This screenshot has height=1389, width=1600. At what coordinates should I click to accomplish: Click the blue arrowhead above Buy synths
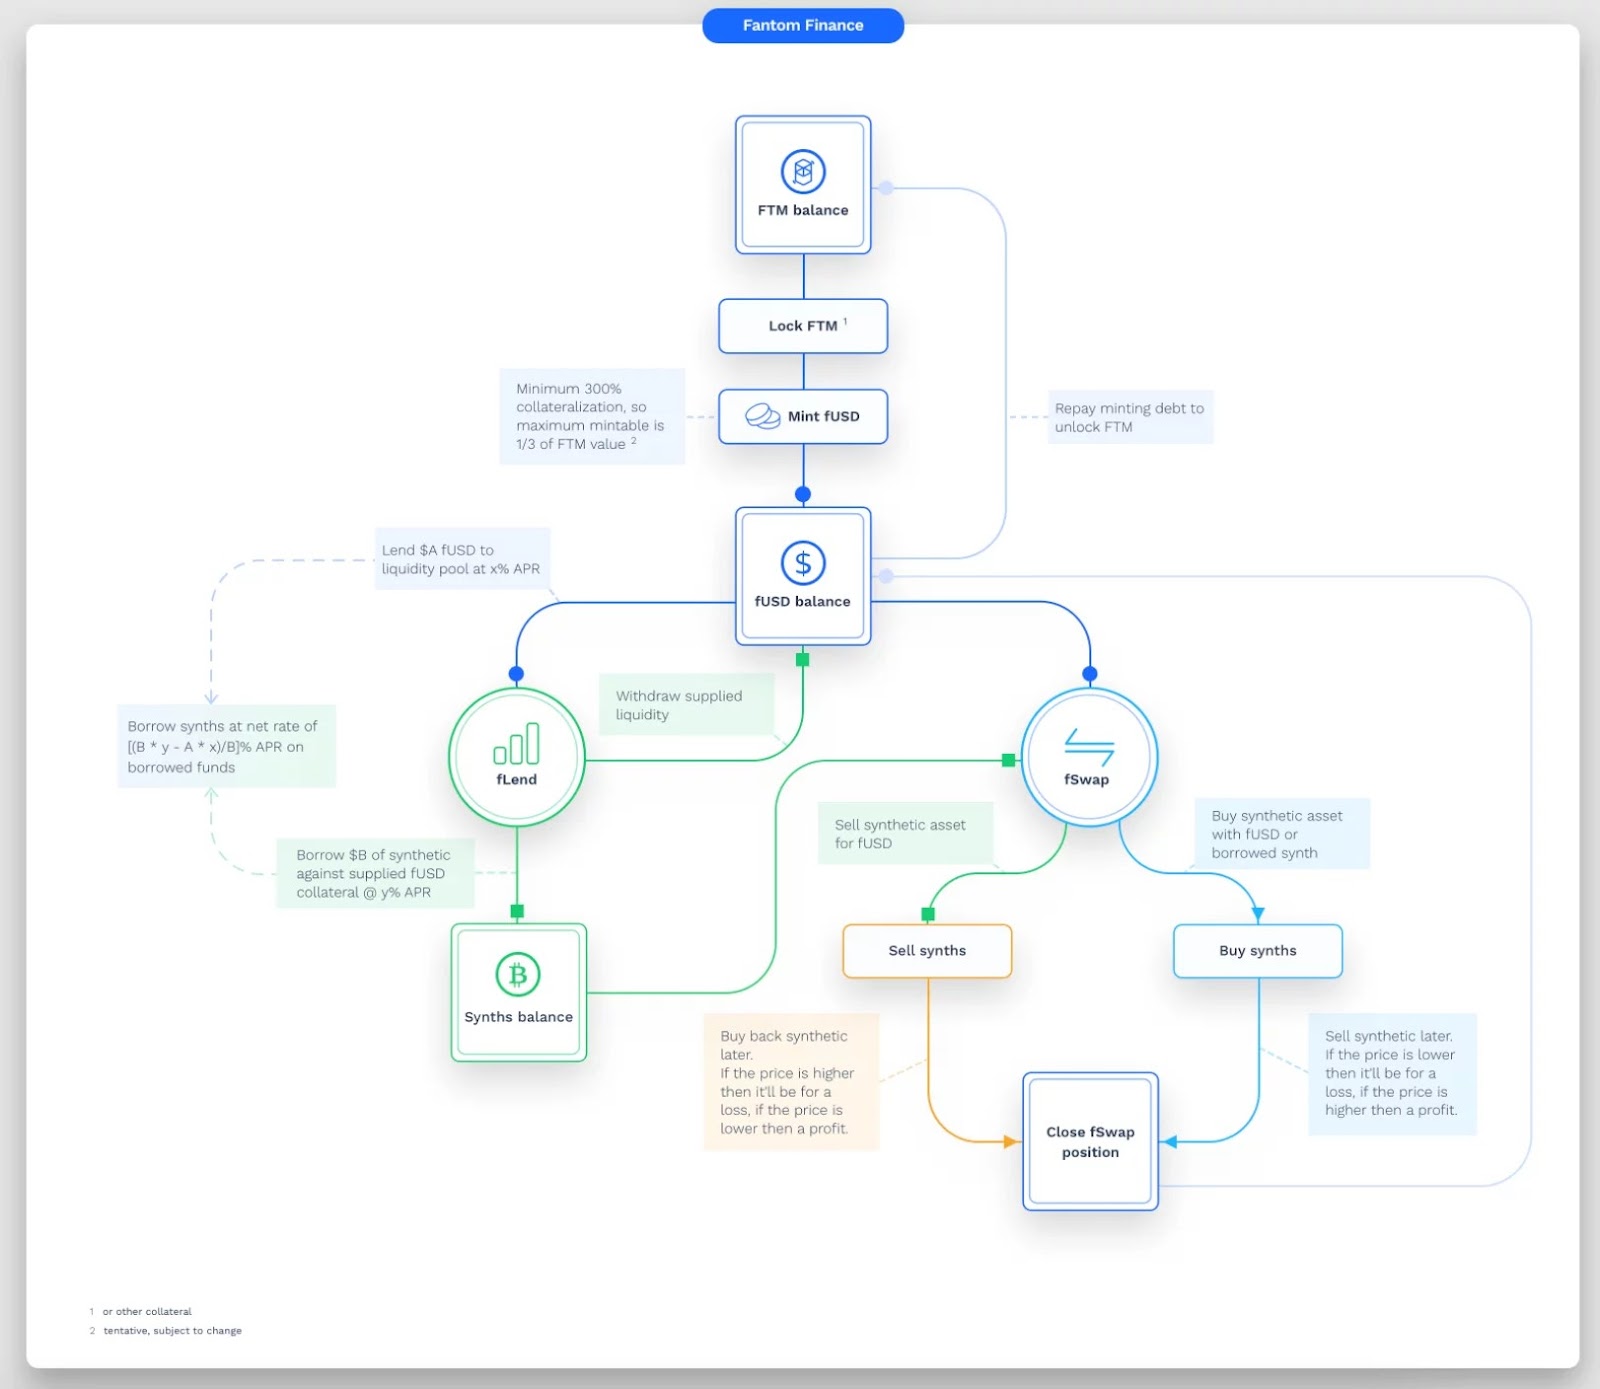tap(1258, 914)
